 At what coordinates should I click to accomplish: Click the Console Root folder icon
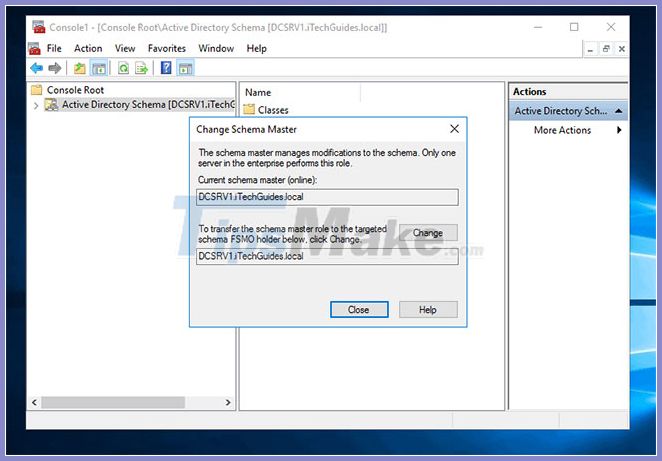coord(37,89)
